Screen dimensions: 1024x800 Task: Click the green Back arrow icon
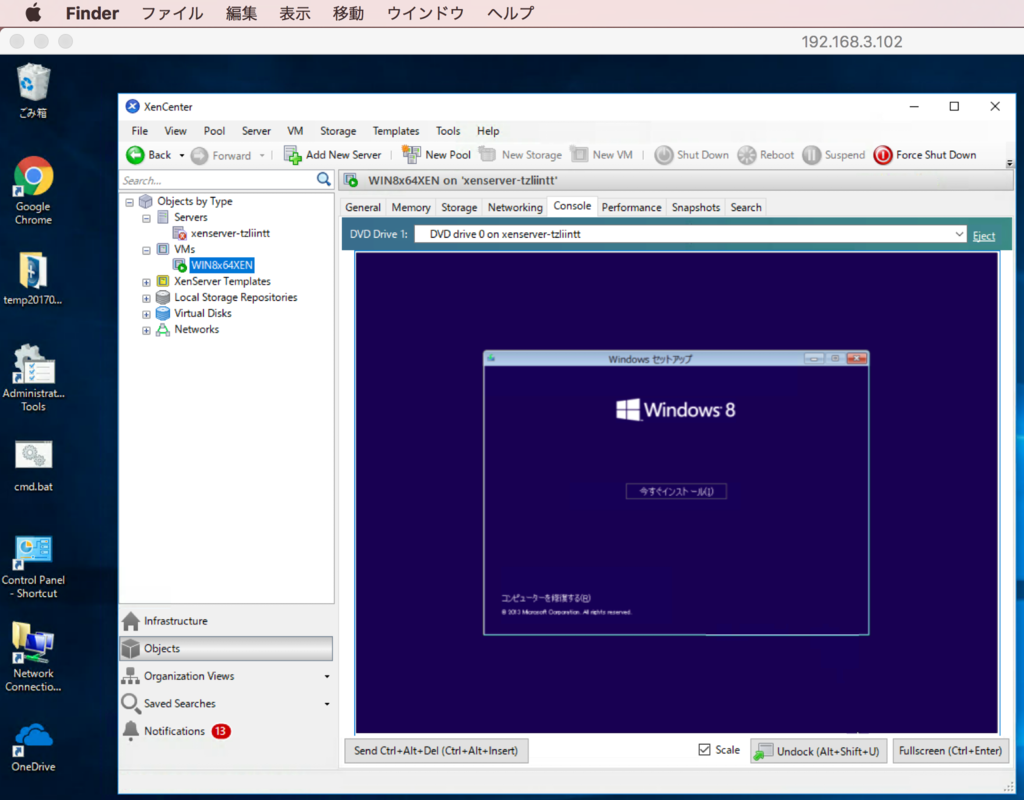[135, 155]
